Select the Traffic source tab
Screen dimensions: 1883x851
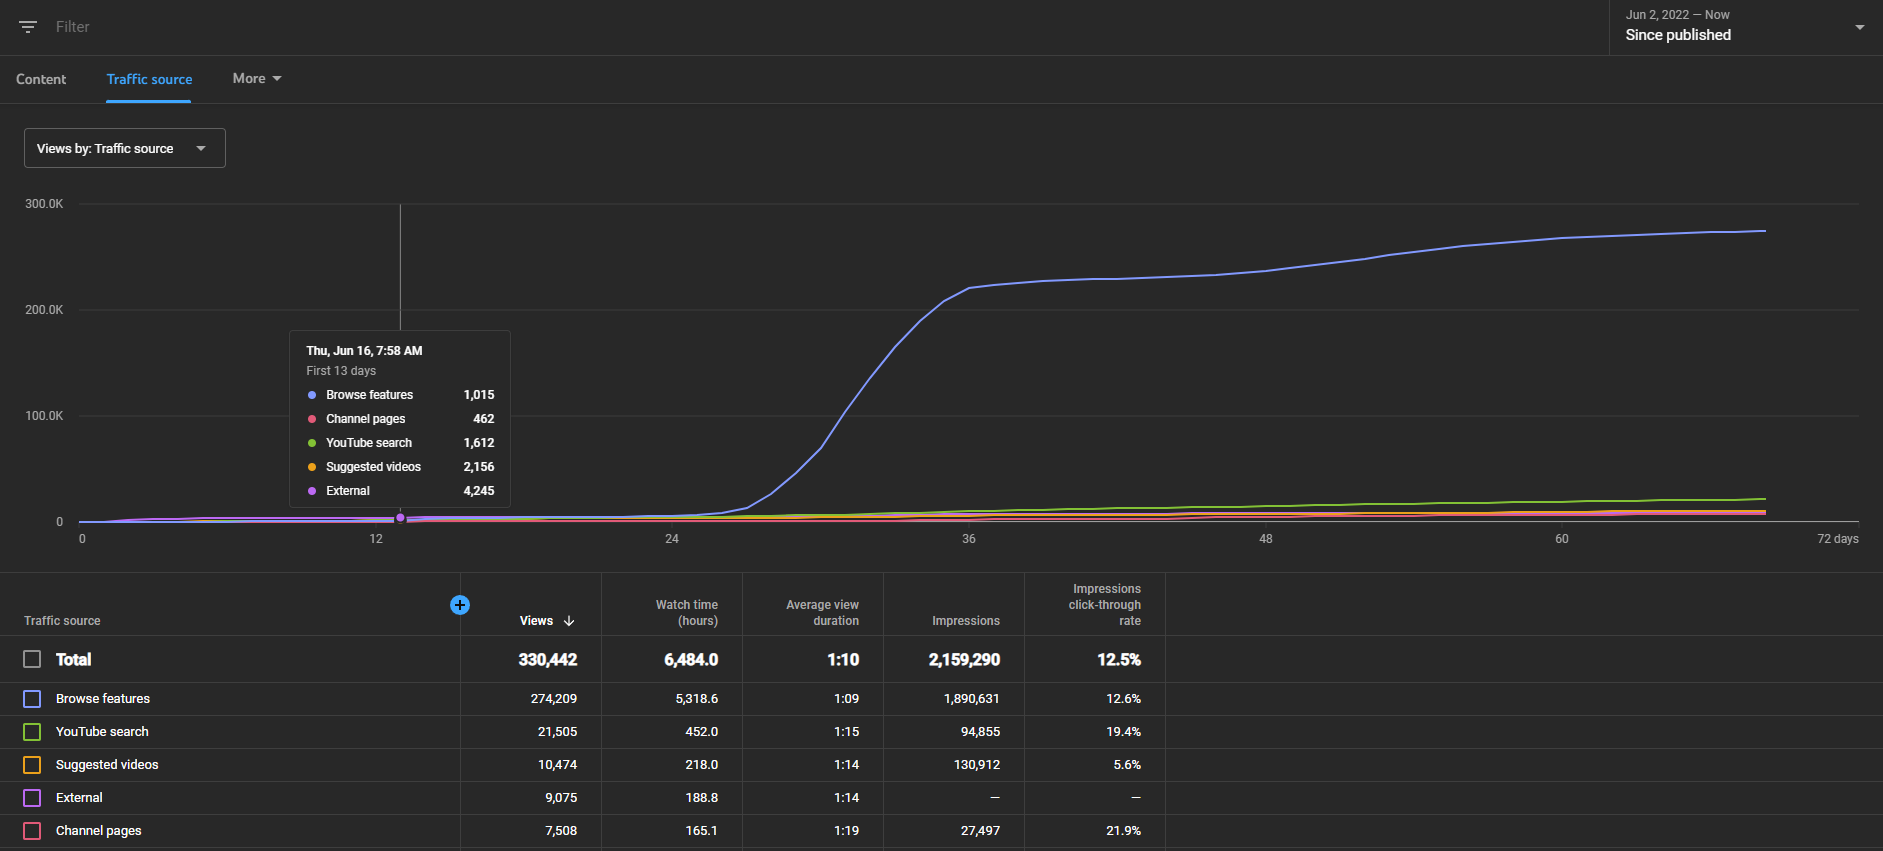(x=149, y=79)
